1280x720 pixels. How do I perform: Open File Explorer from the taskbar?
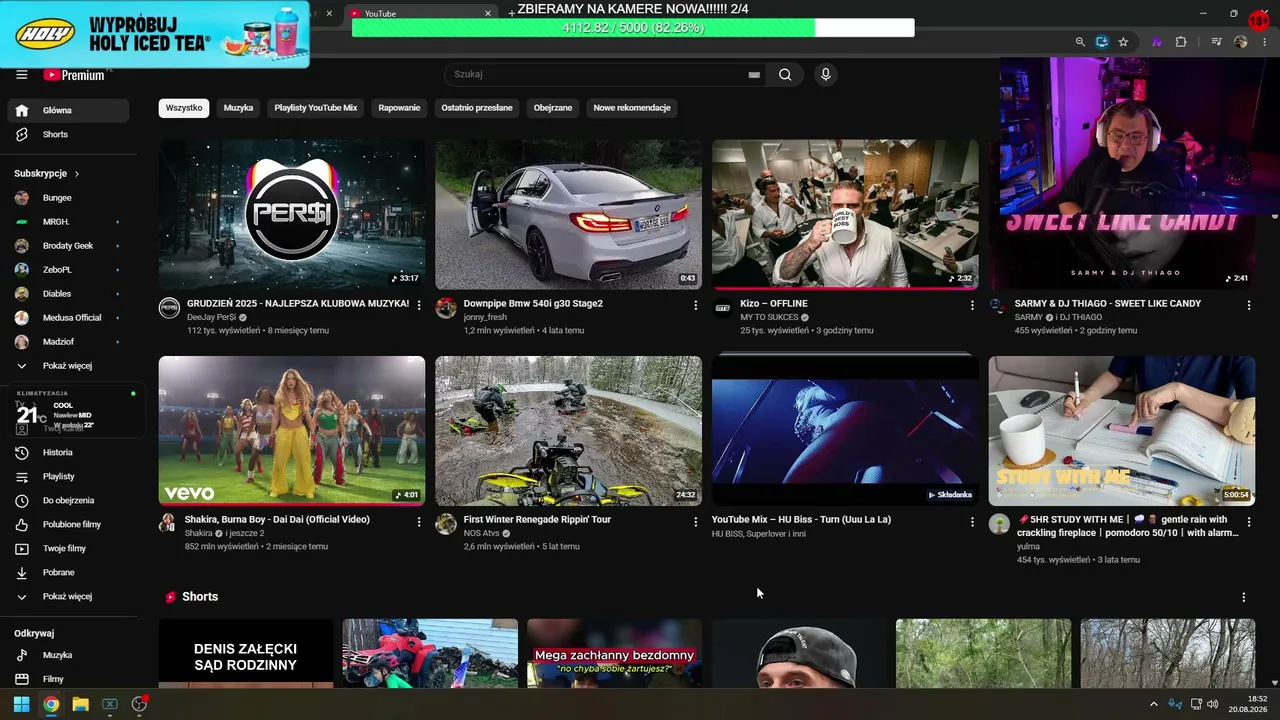point(80,704)
